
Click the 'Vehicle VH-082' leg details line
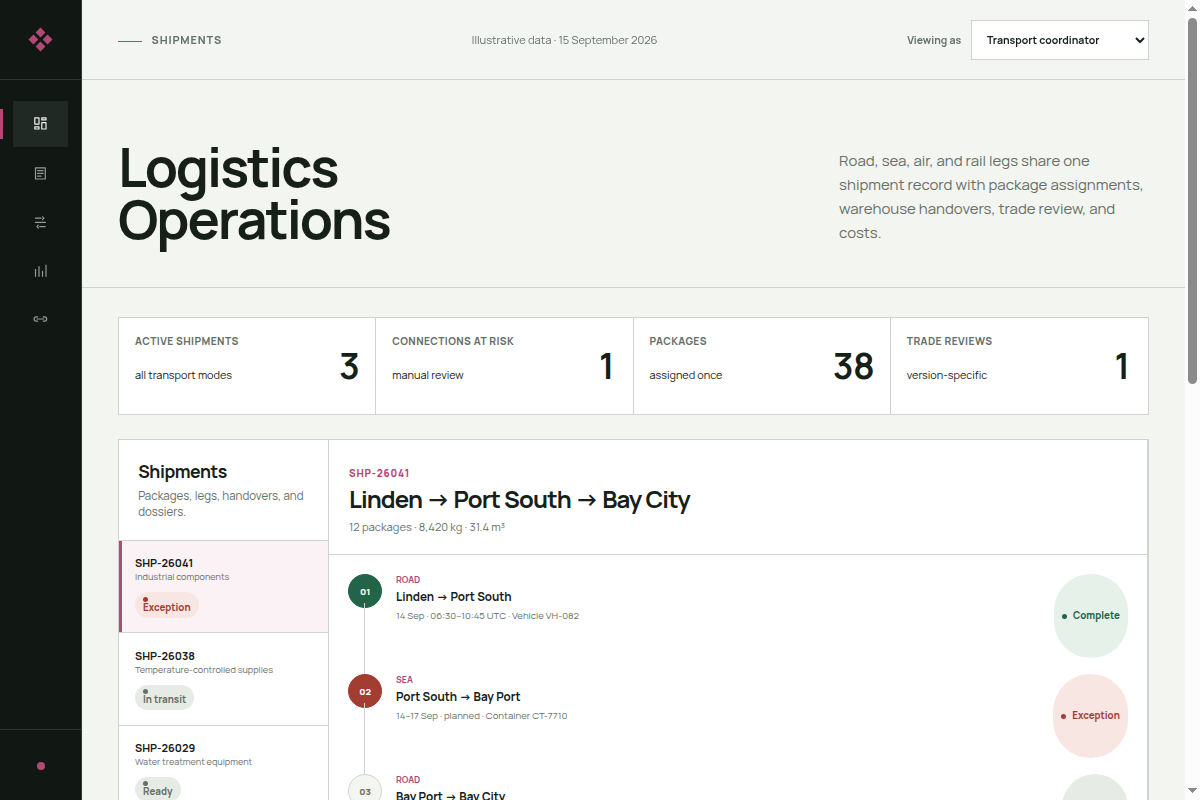point(487,616)
